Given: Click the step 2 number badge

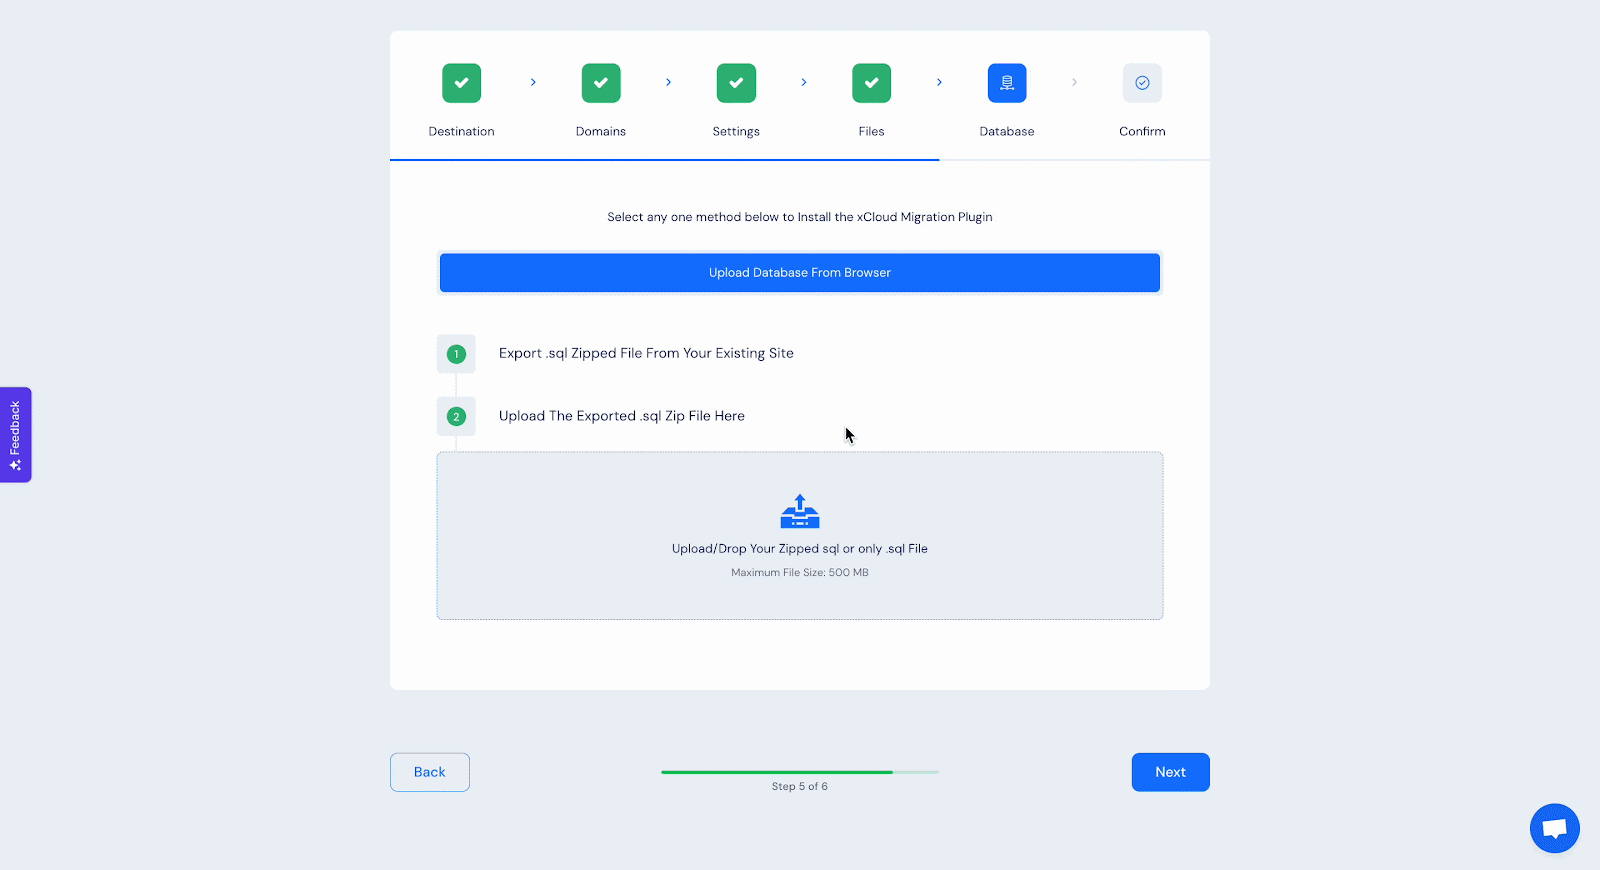Looking at the screenshot, I should point(456,416).
